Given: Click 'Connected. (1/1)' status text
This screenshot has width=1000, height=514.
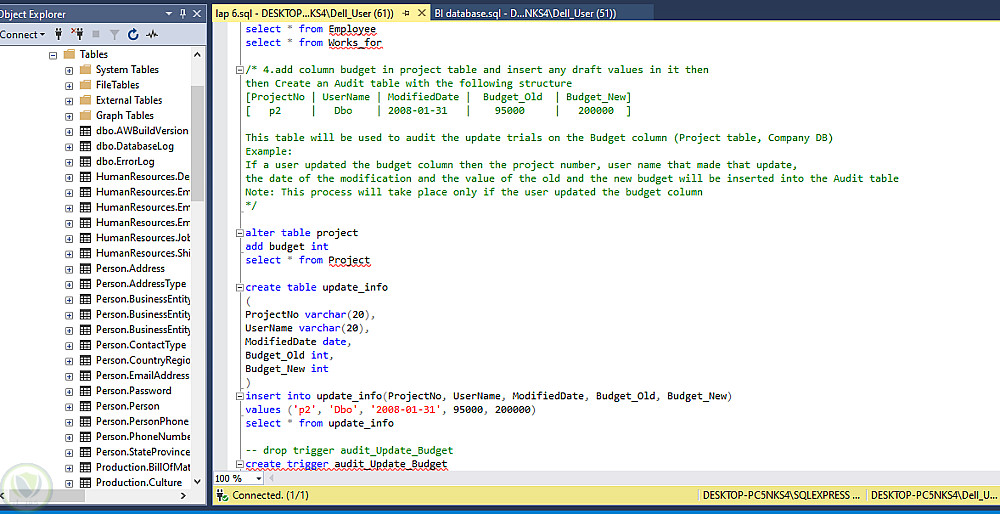Looking at the screenshot, I should (x=270, y=495).
